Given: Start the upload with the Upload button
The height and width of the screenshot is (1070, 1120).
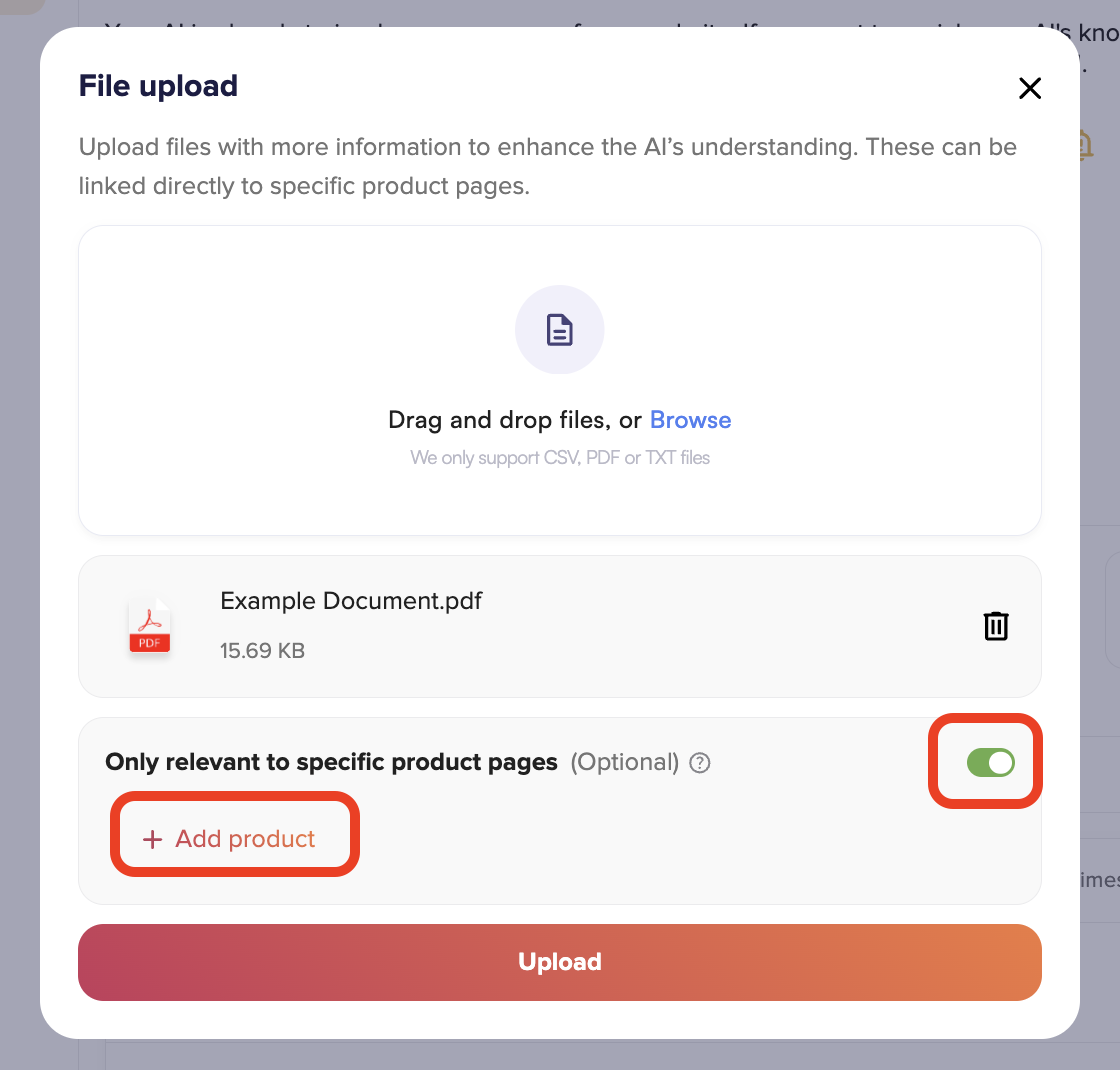Looking at the screenshot, I should (x=559, y=962).
